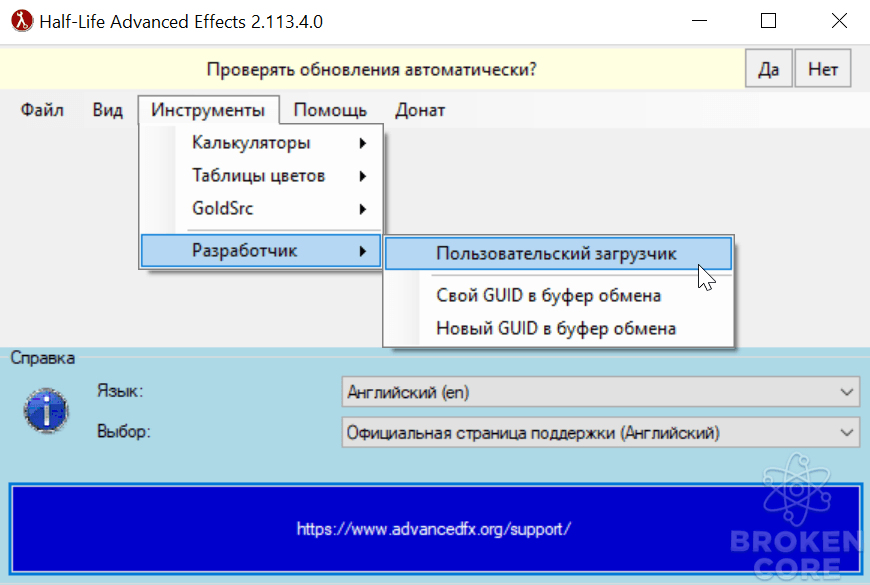The height and width of the screenshot is (585, 870).
Task: Open the Вид menu
Action: (108, 110)
